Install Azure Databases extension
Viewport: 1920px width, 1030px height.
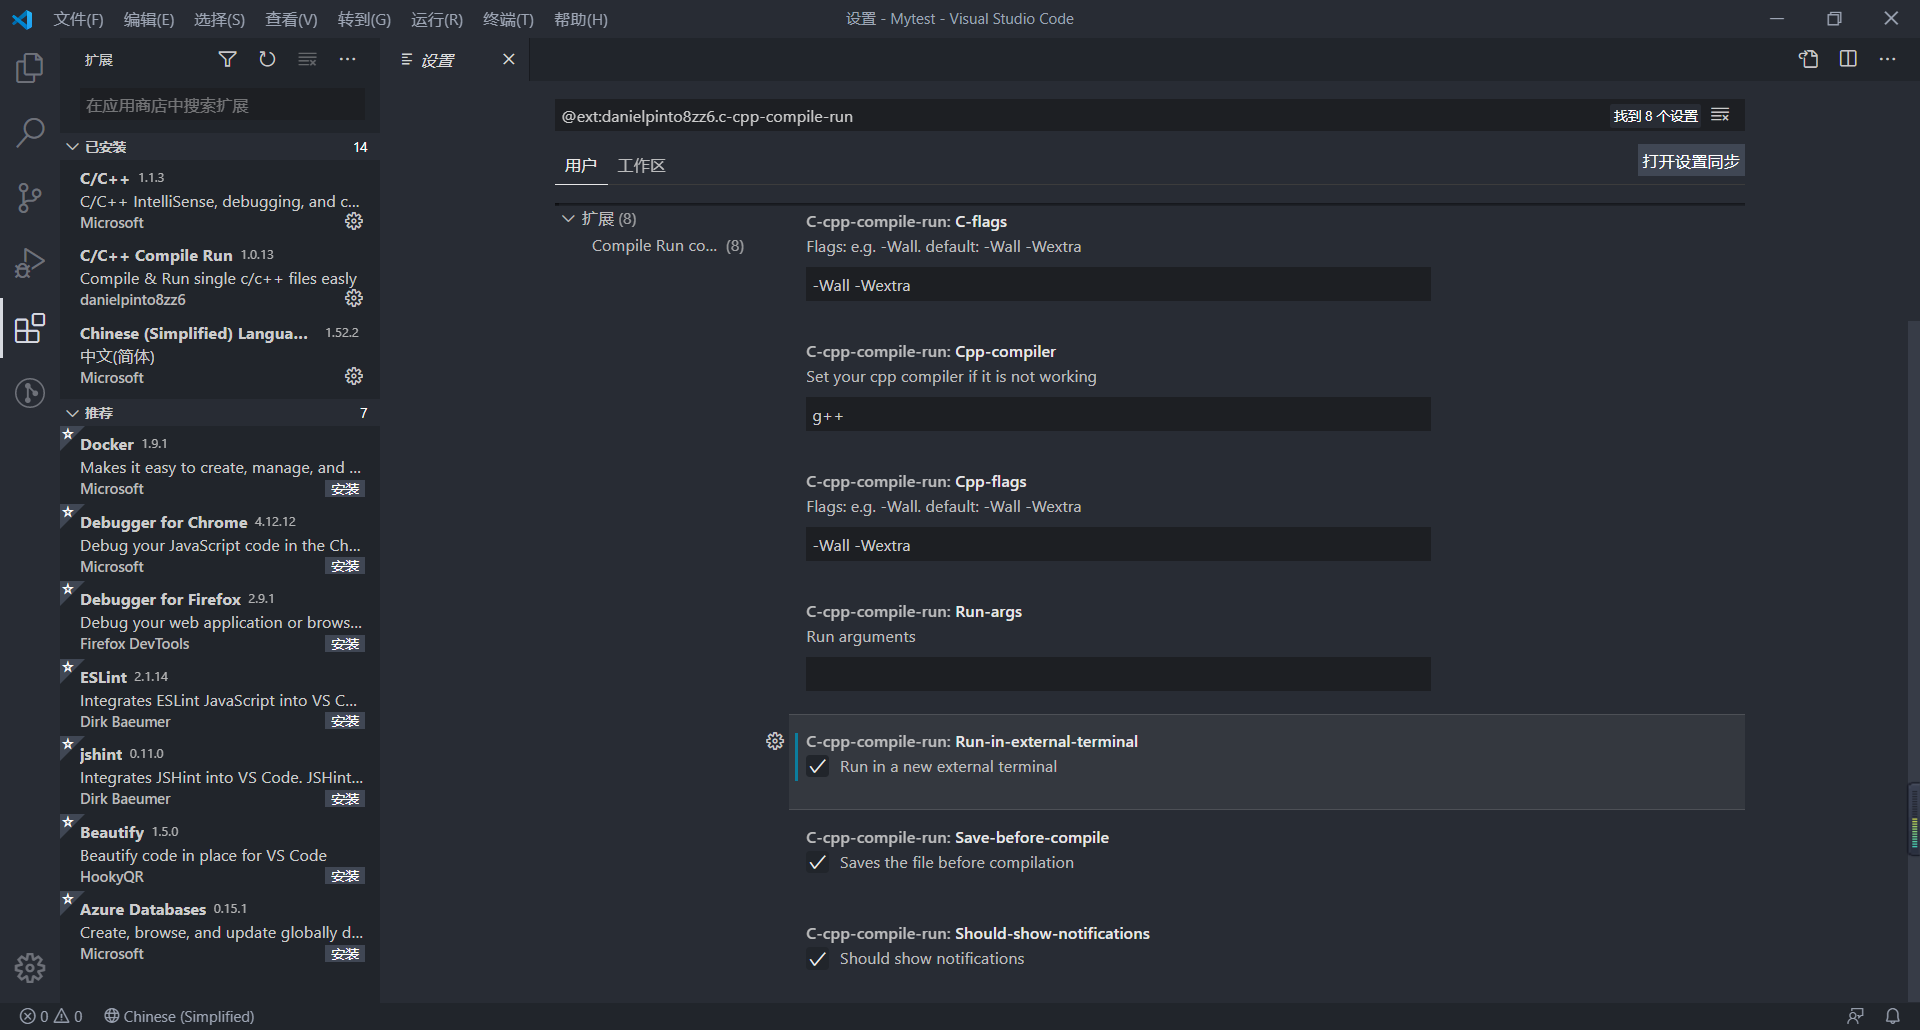(x=345, y=954)
